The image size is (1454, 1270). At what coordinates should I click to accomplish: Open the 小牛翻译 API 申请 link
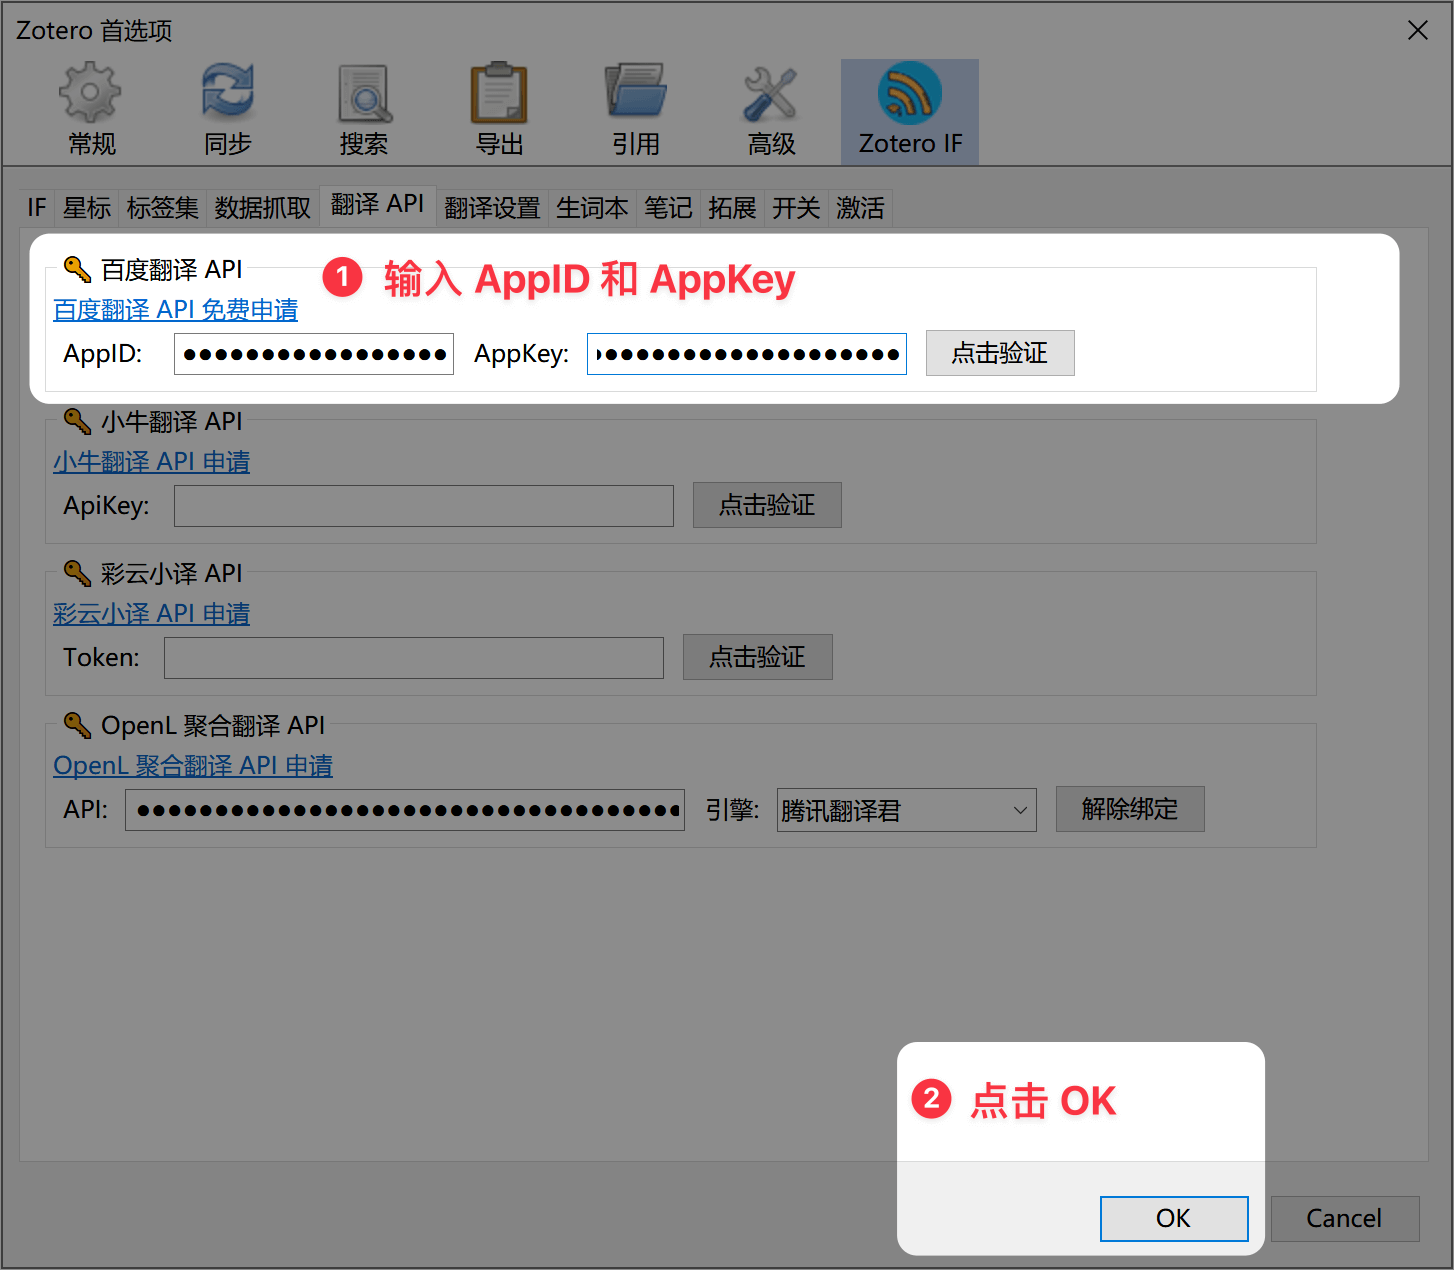152,462
